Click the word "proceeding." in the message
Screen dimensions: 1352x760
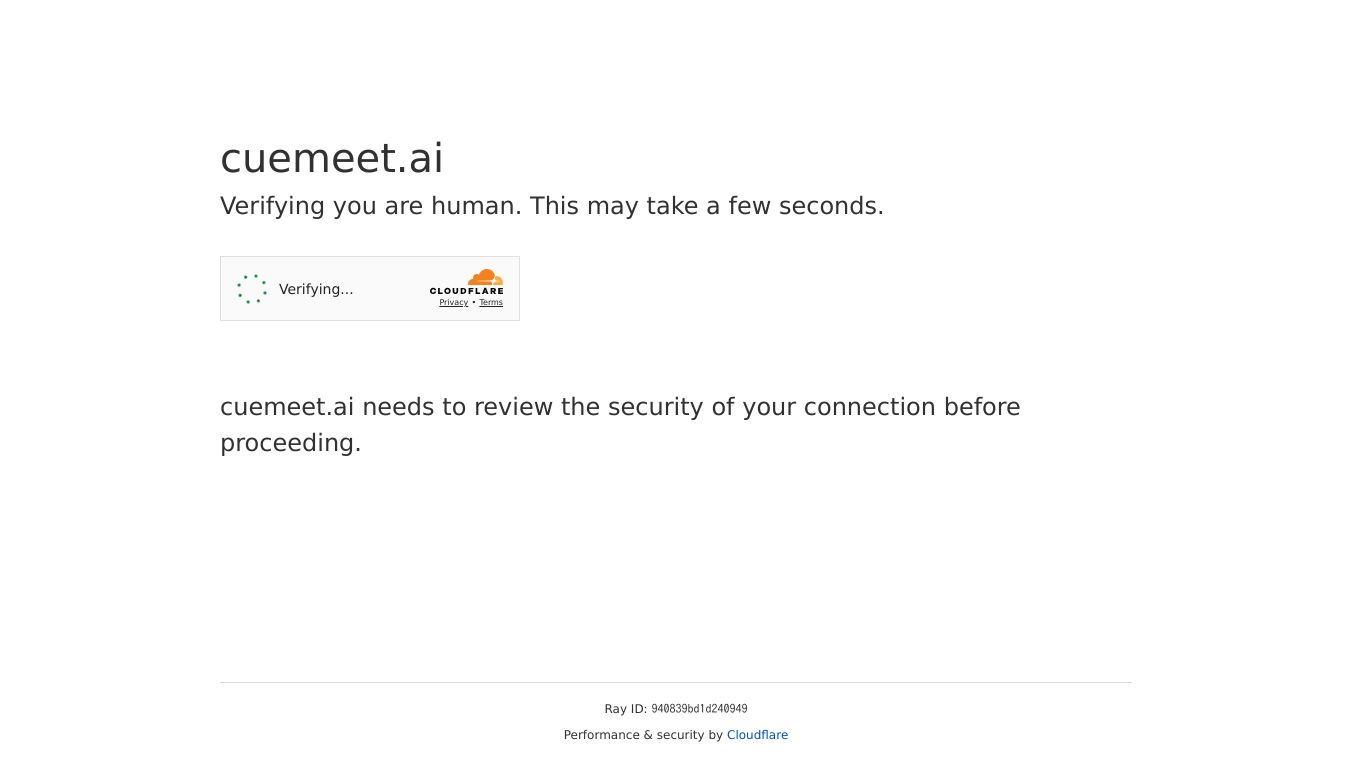coord(290,443)
